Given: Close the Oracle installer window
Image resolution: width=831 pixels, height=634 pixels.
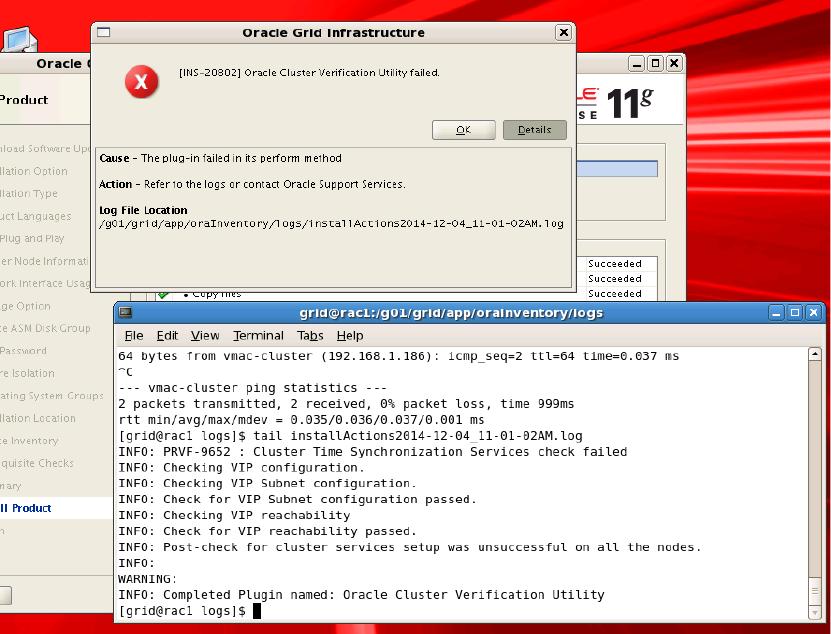Looking at the screenshot, I should 674,64.
